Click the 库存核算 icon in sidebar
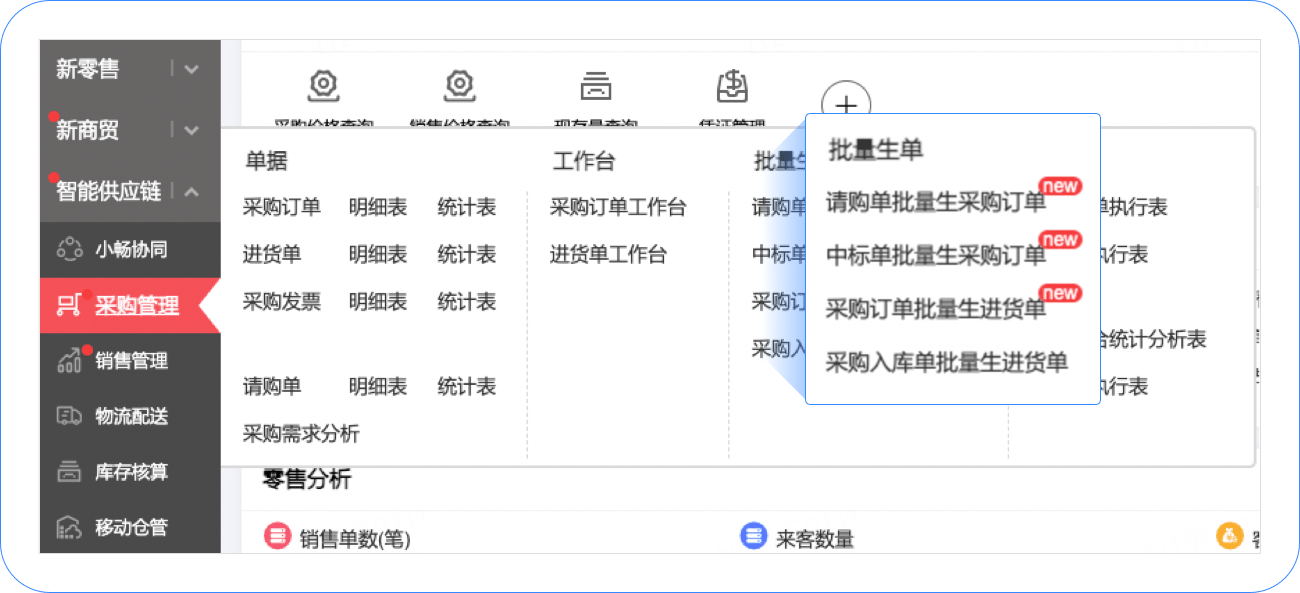 [x=69, y=471]
